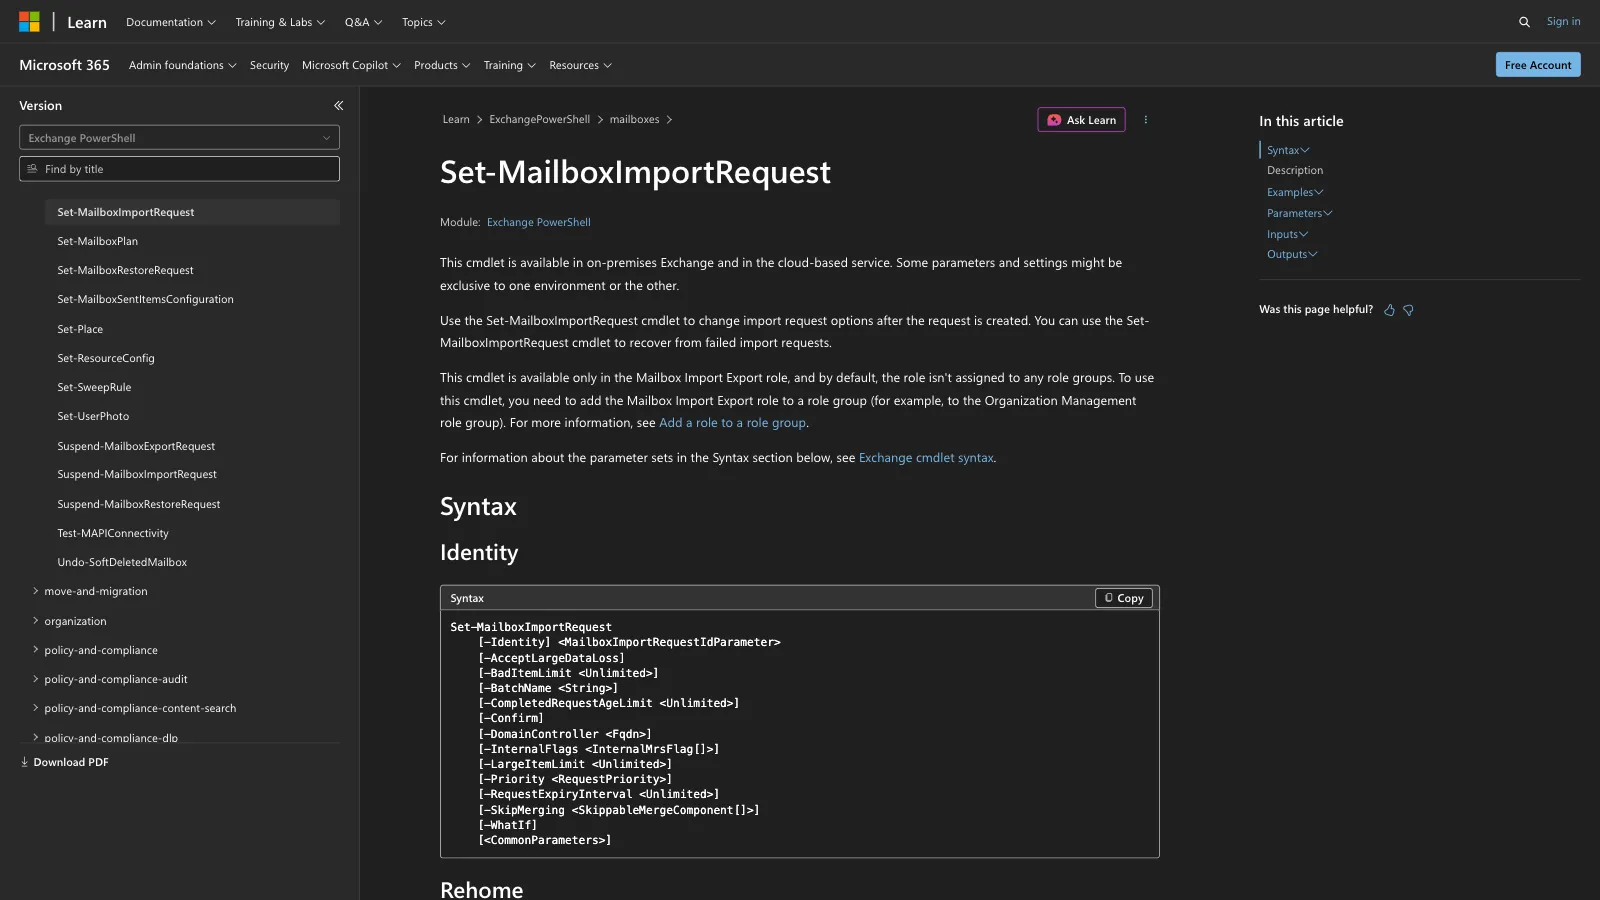
Task: Open the Documentation dropdown menu
Action: [x=171, y=22]
